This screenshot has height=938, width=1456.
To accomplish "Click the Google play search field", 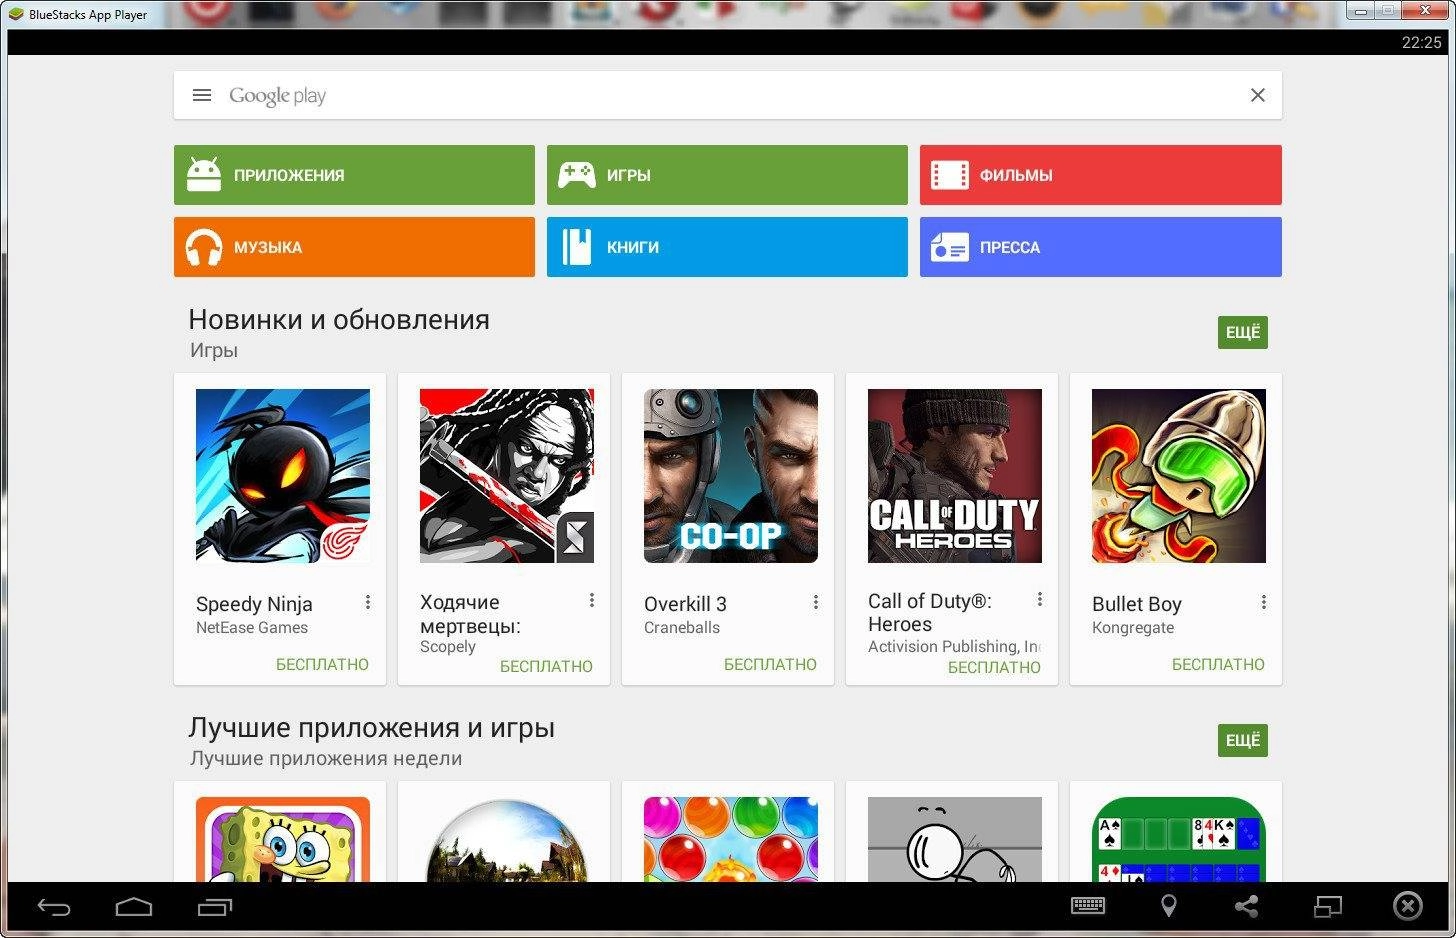I will [727, 95].
